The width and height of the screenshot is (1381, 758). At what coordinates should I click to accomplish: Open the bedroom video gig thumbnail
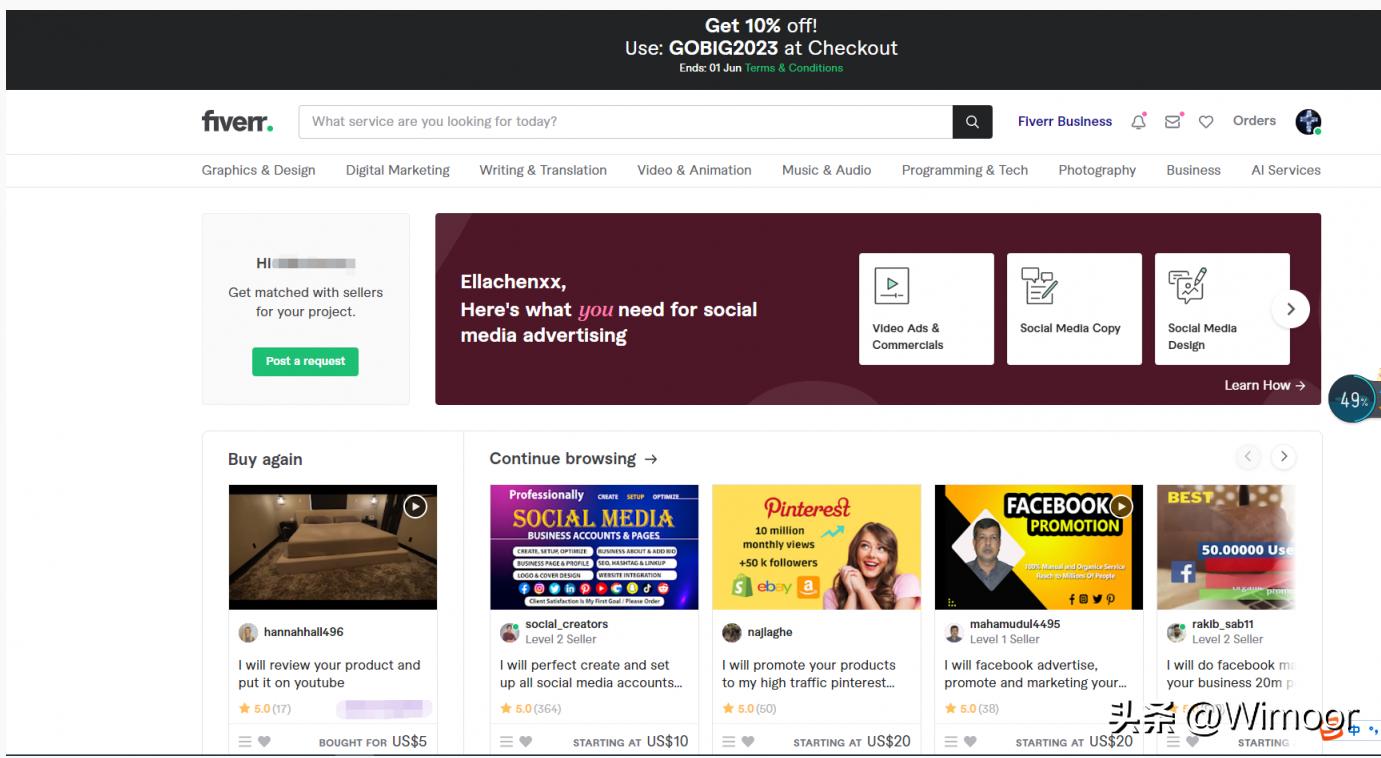point(333,547)
